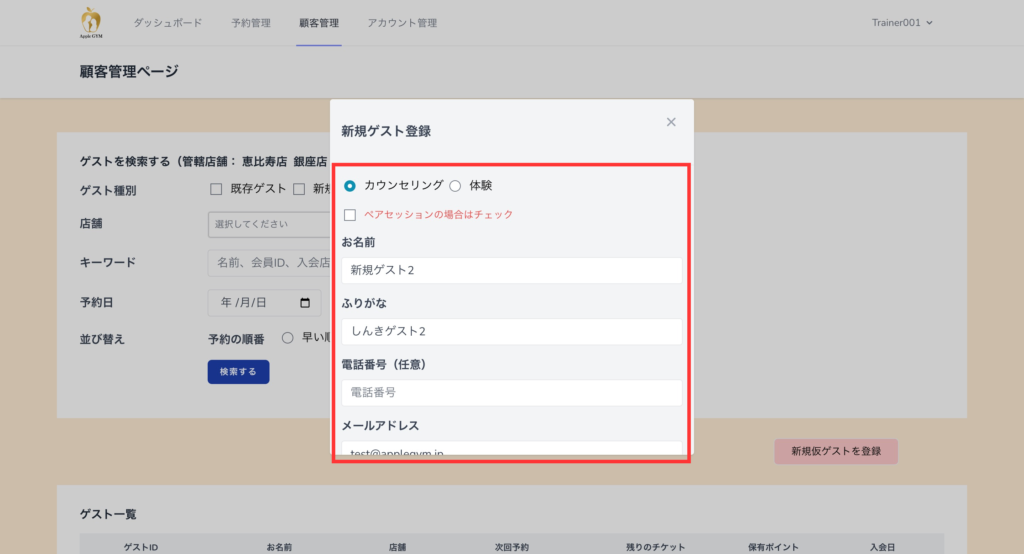Close the 新規ゲスト登録 dialog with X

(x=671, y=122)
